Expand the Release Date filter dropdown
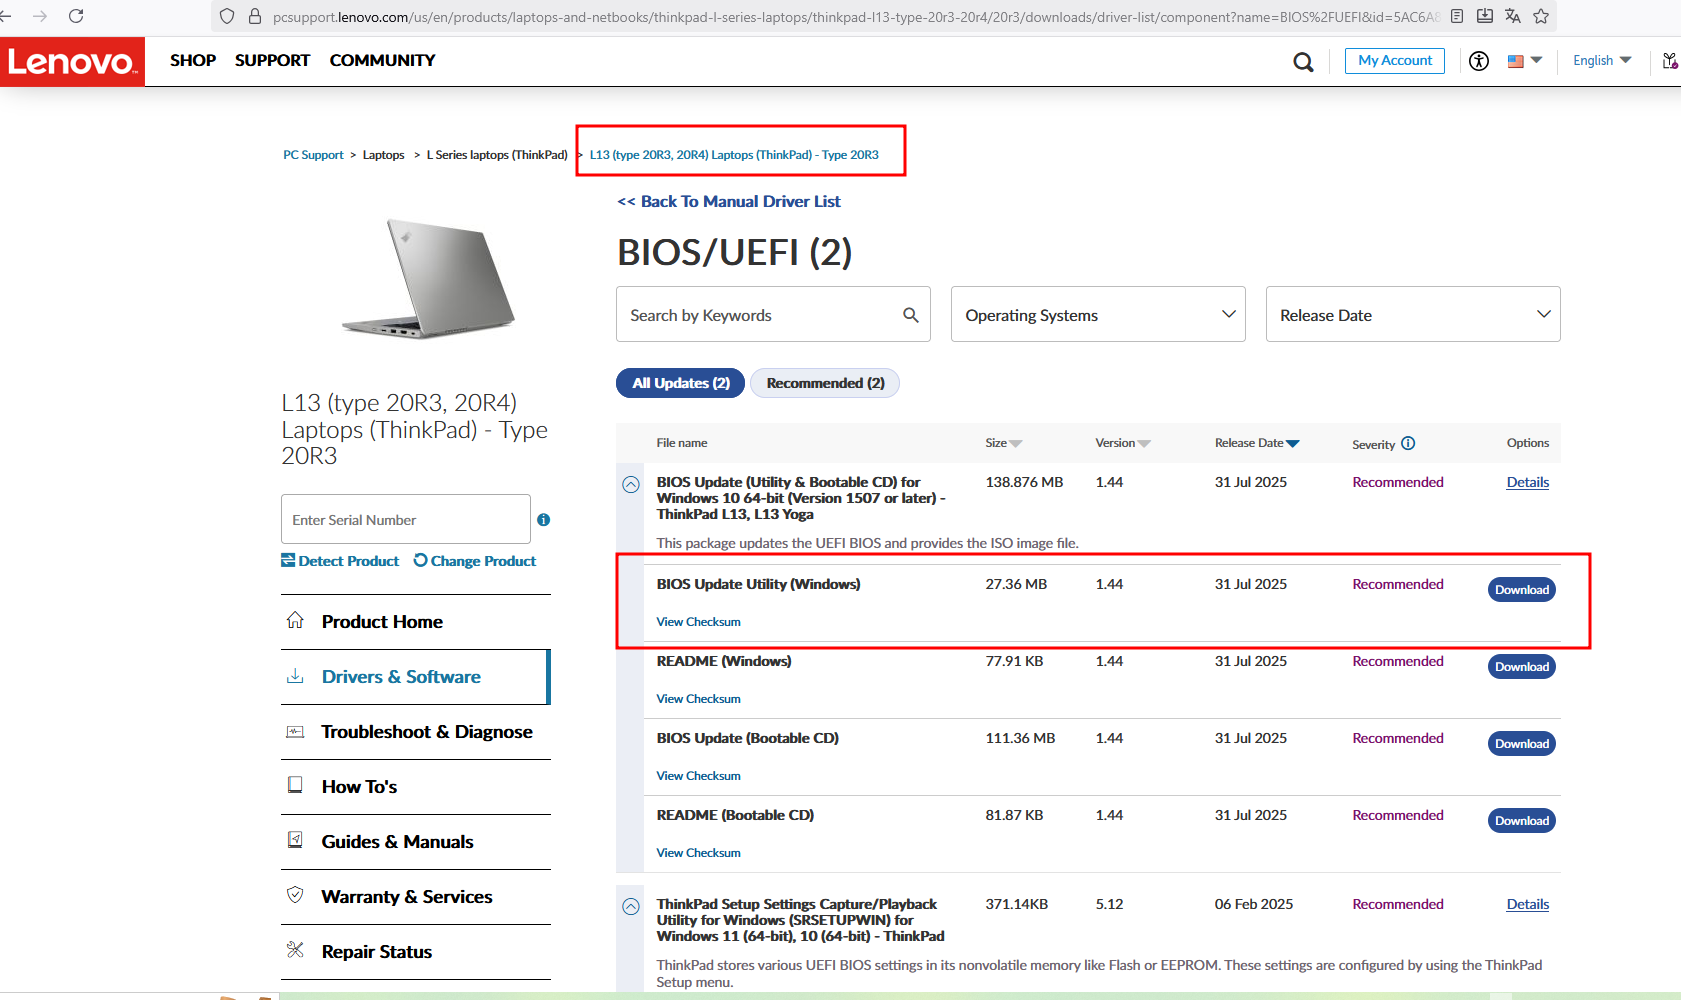 [x=1412, y=315]
